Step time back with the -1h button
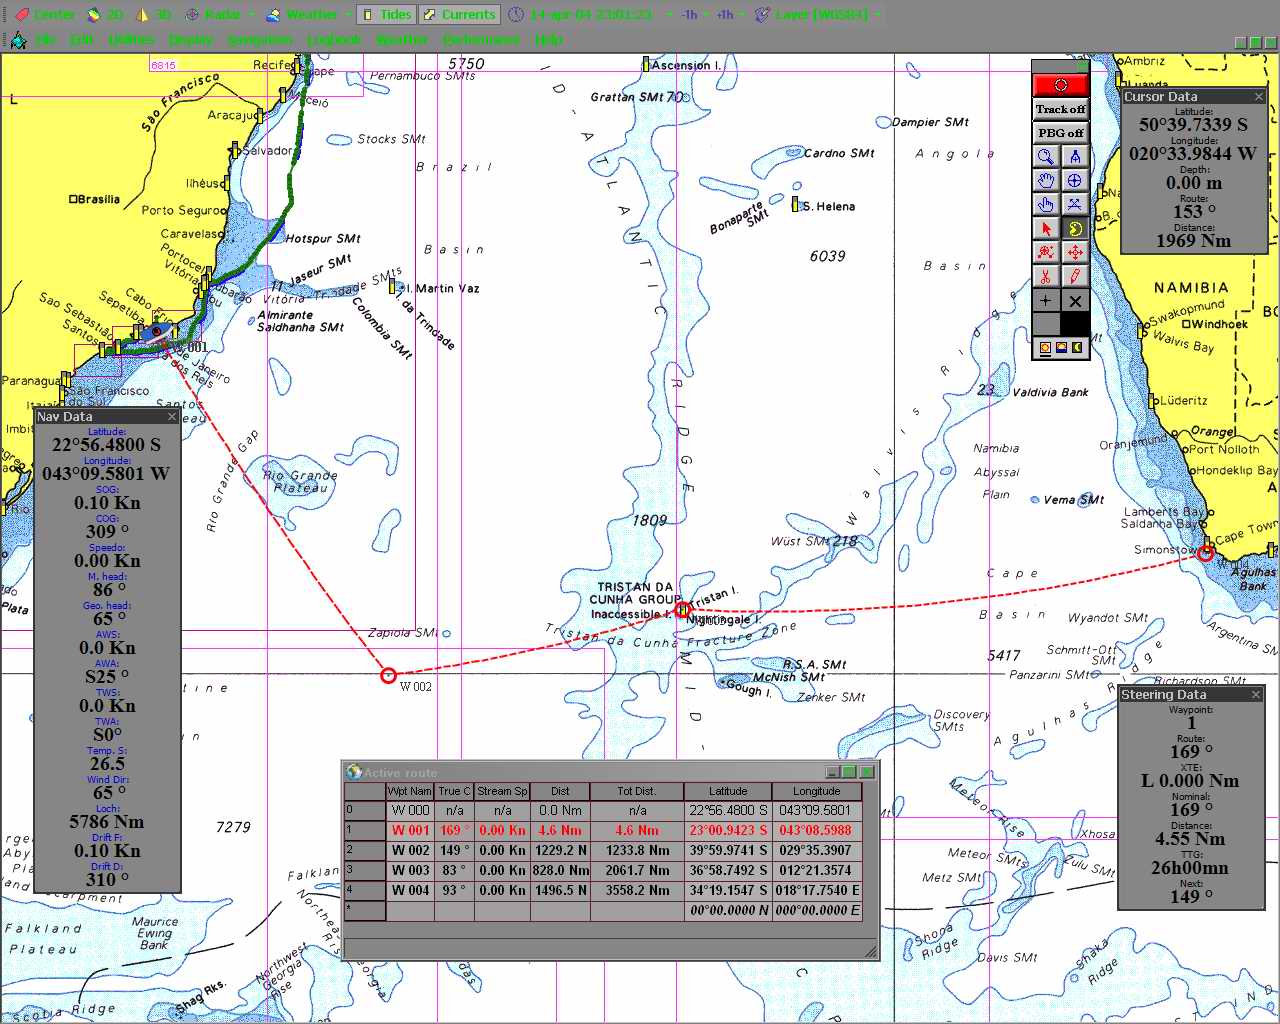This screenshot has height=1024, width=1280. (690, 14)
